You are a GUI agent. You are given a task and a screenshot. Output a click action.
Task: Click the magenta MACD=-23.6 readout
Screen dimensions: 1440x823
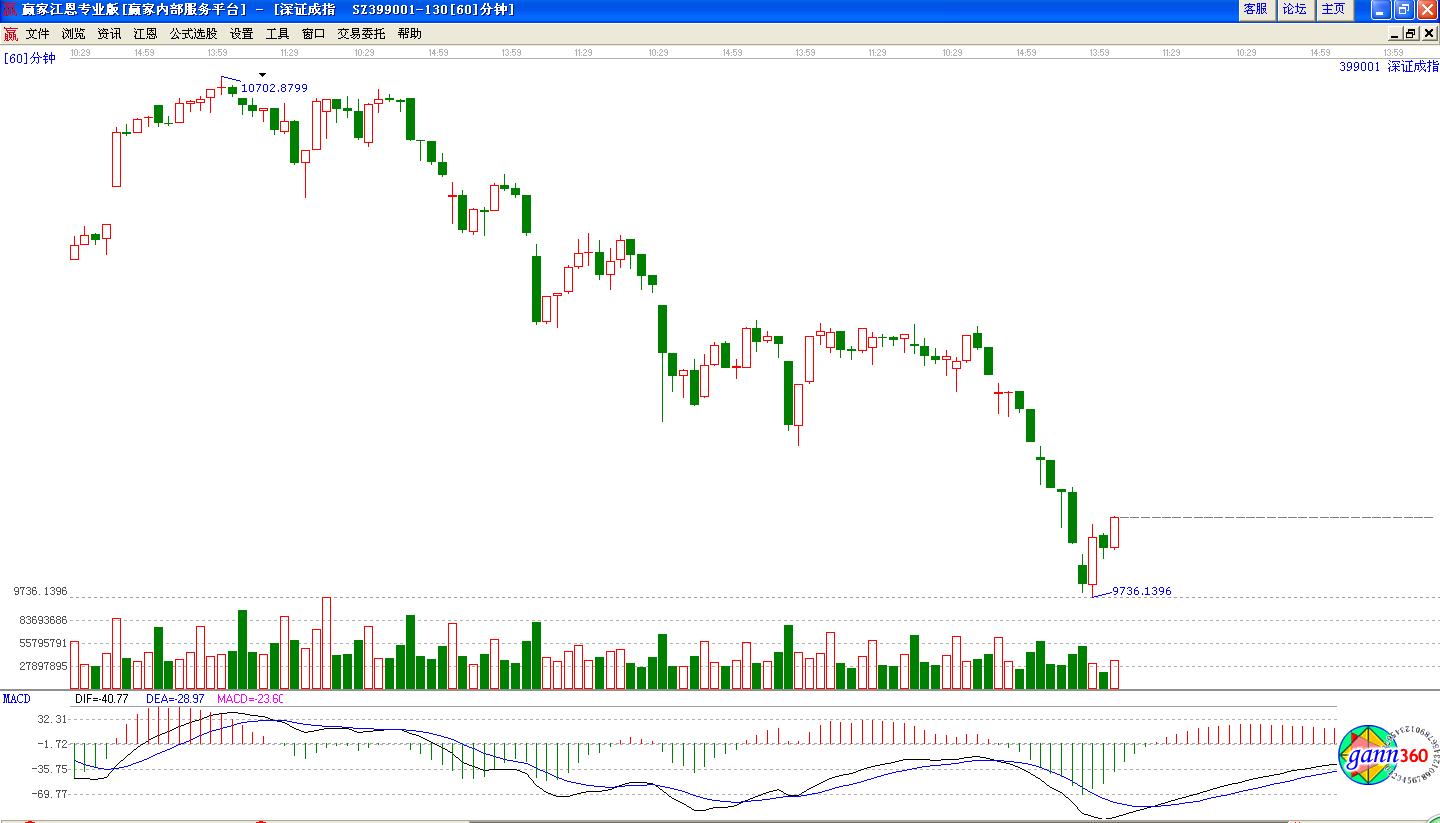click(x=251, y=698)
